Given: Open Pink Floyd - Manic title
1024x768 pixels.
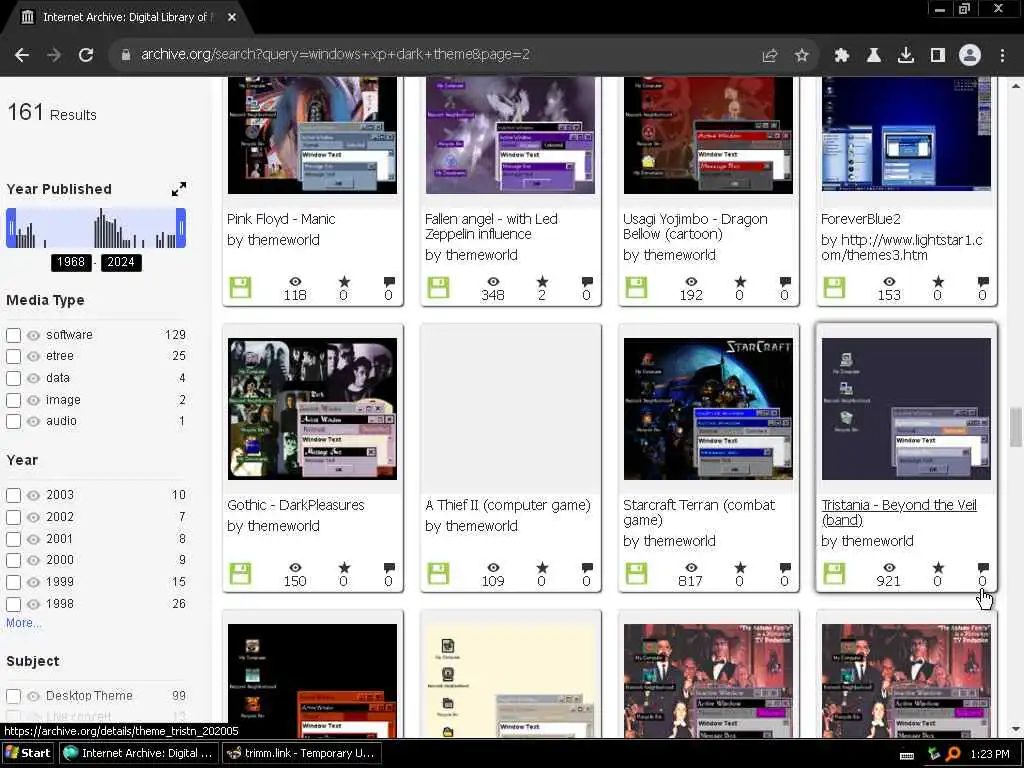Looking at the screenshot, I should tap(281, 219).
